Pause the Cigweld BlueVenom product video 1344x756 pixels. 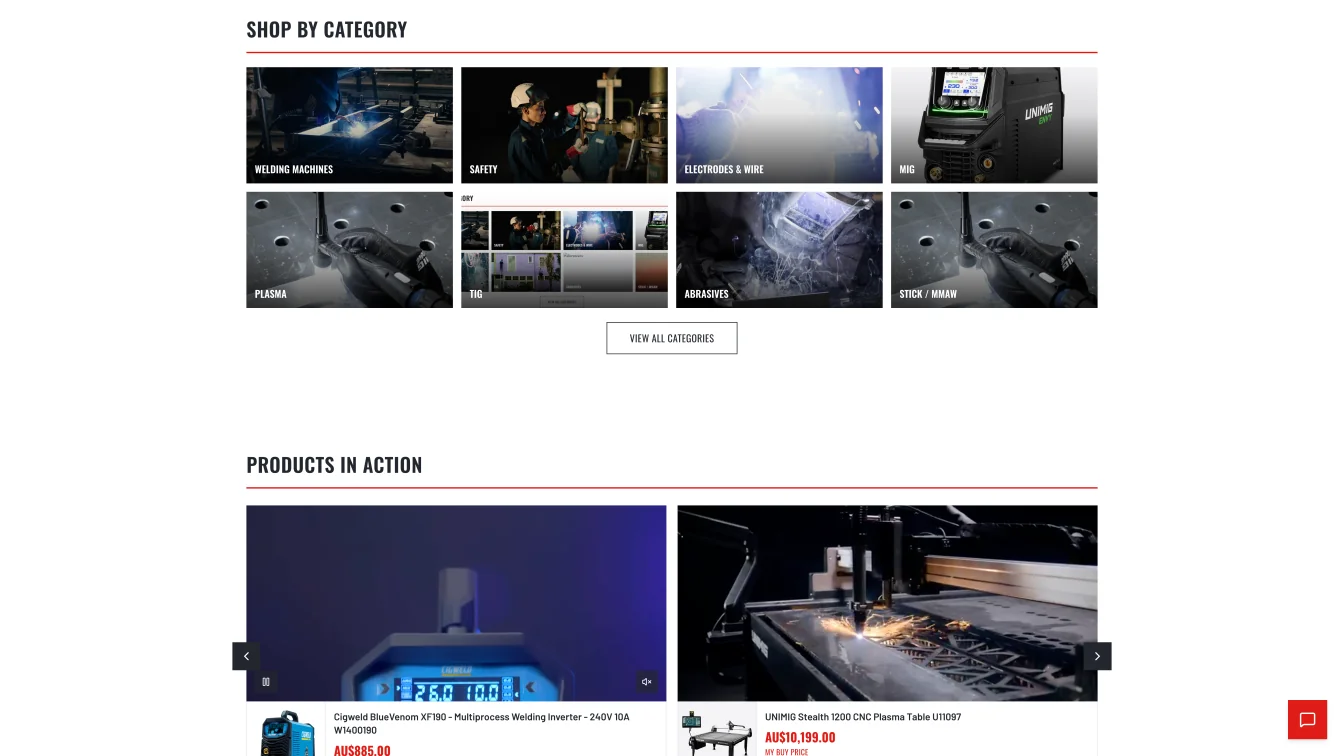[265, 681]
